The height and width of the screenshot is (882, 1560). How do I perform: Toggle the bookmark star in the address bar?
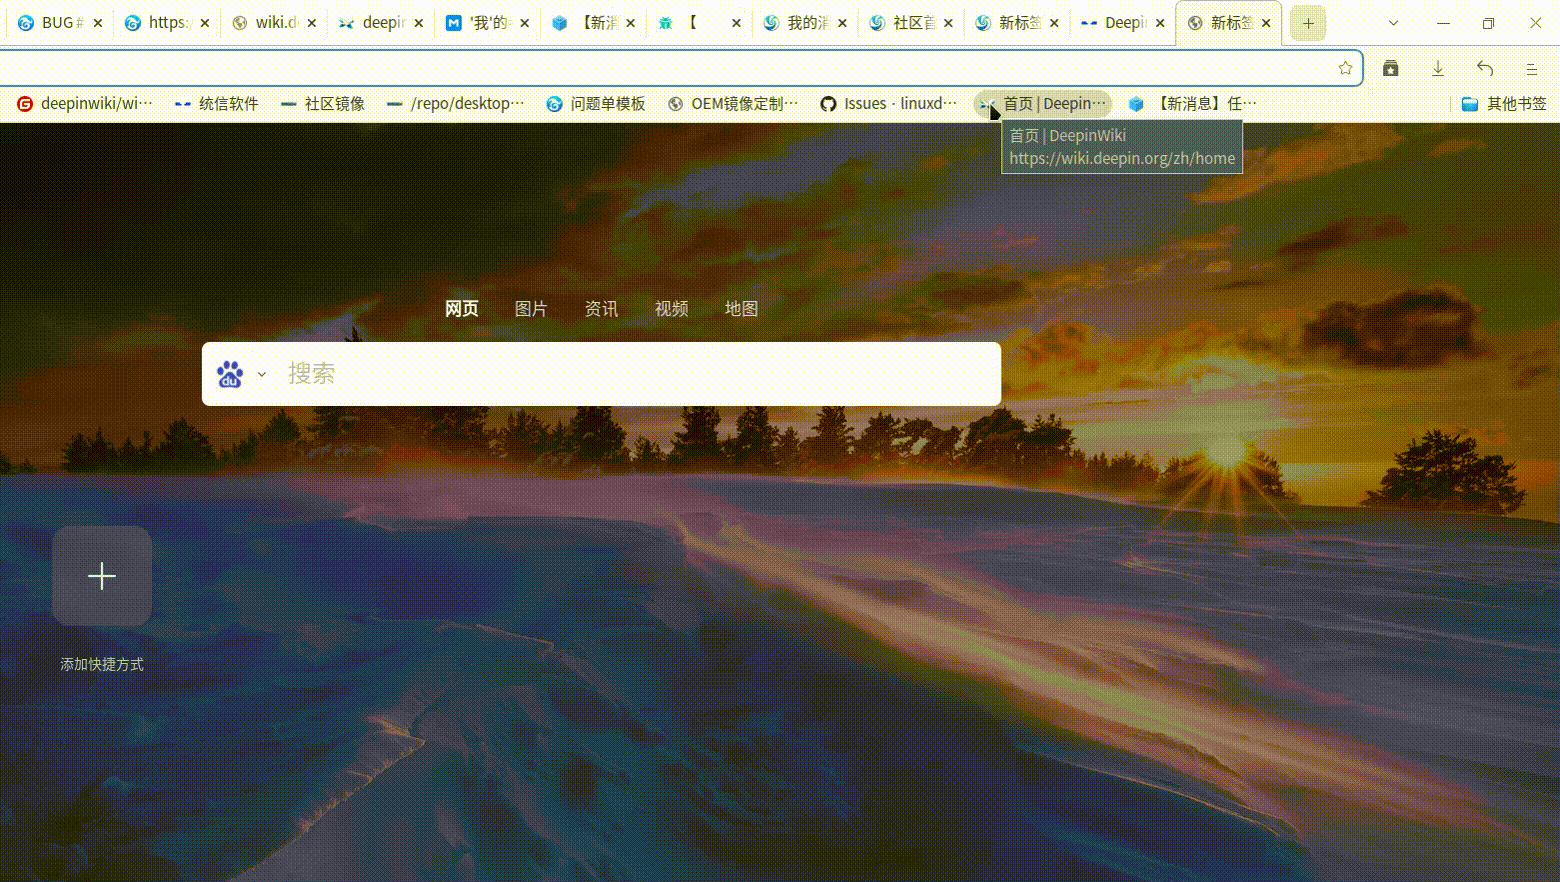(x=1346, y=68)
